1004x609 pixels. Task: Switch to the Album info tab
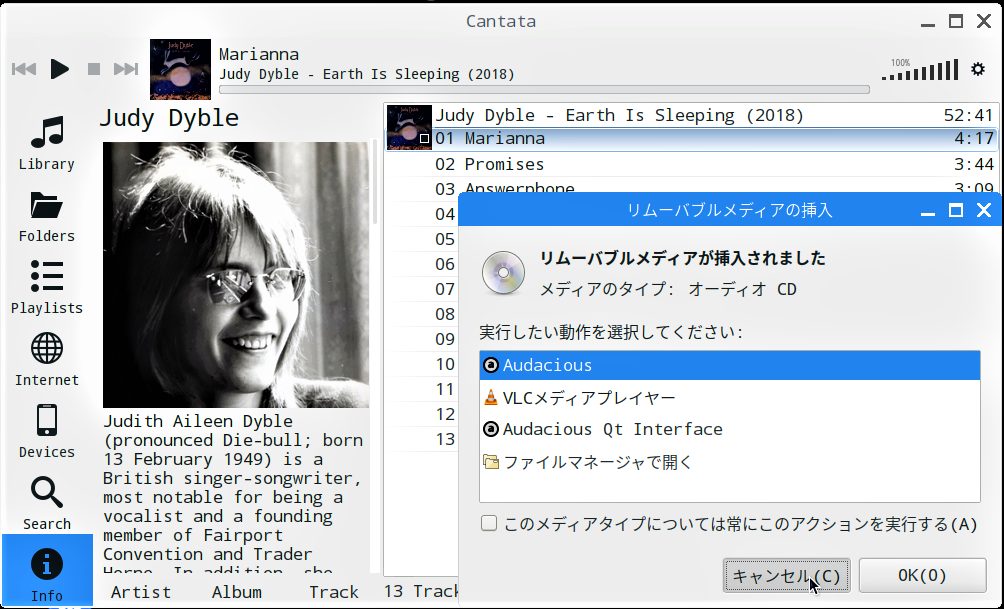[x=237, y=592]
